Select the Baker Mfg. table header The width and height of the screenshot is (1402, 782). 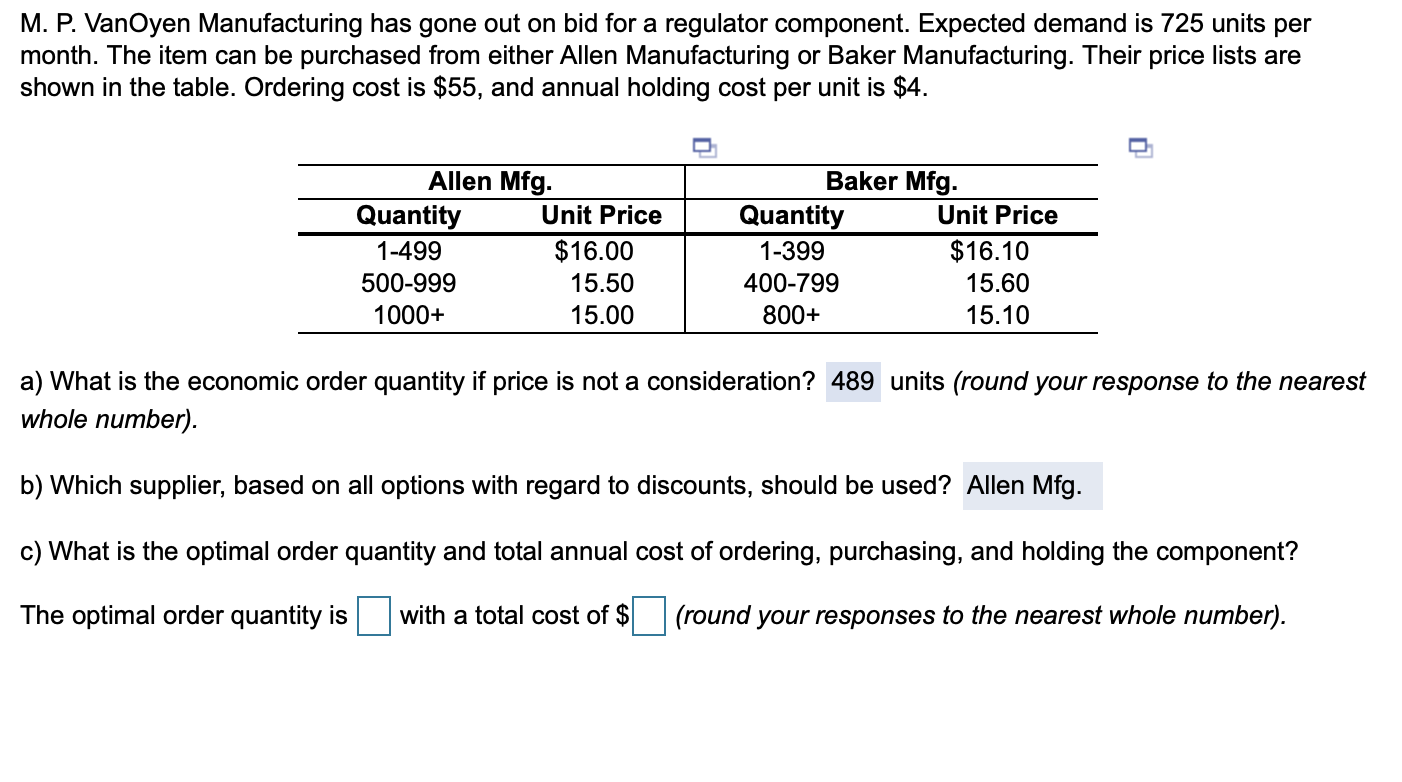tap(891, 181)
